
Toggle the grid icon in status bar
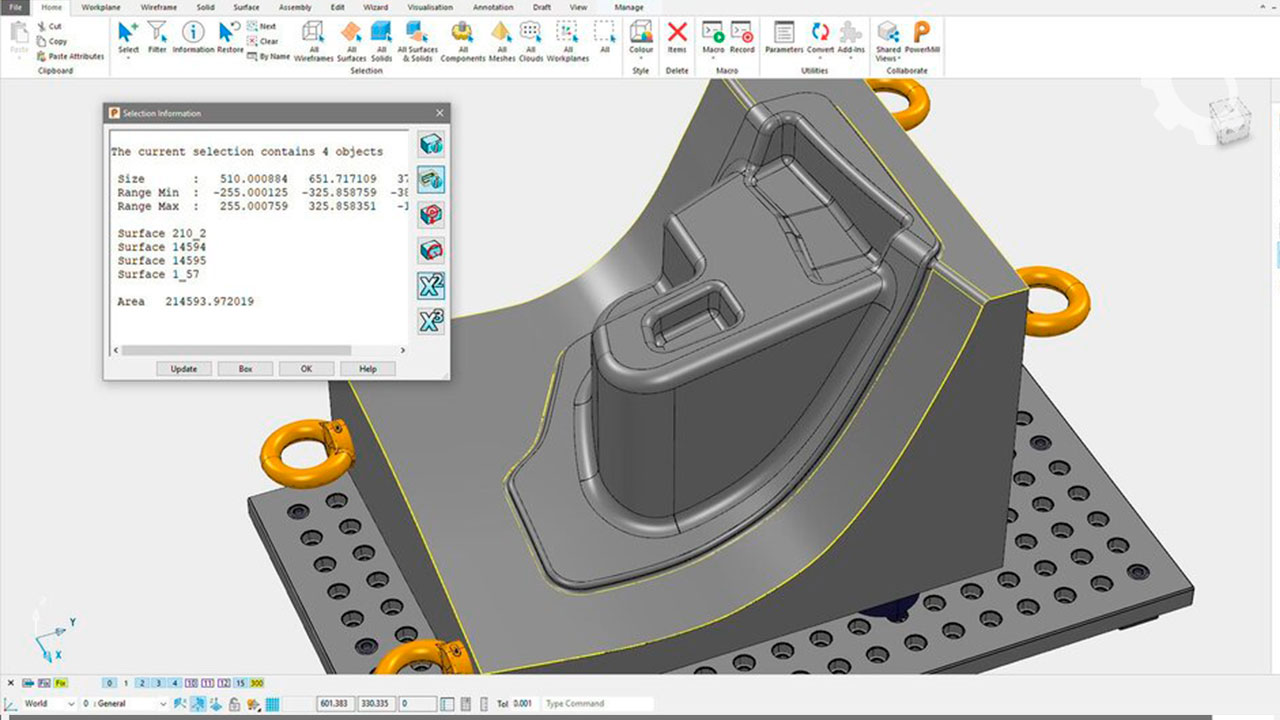pos(273,704)
